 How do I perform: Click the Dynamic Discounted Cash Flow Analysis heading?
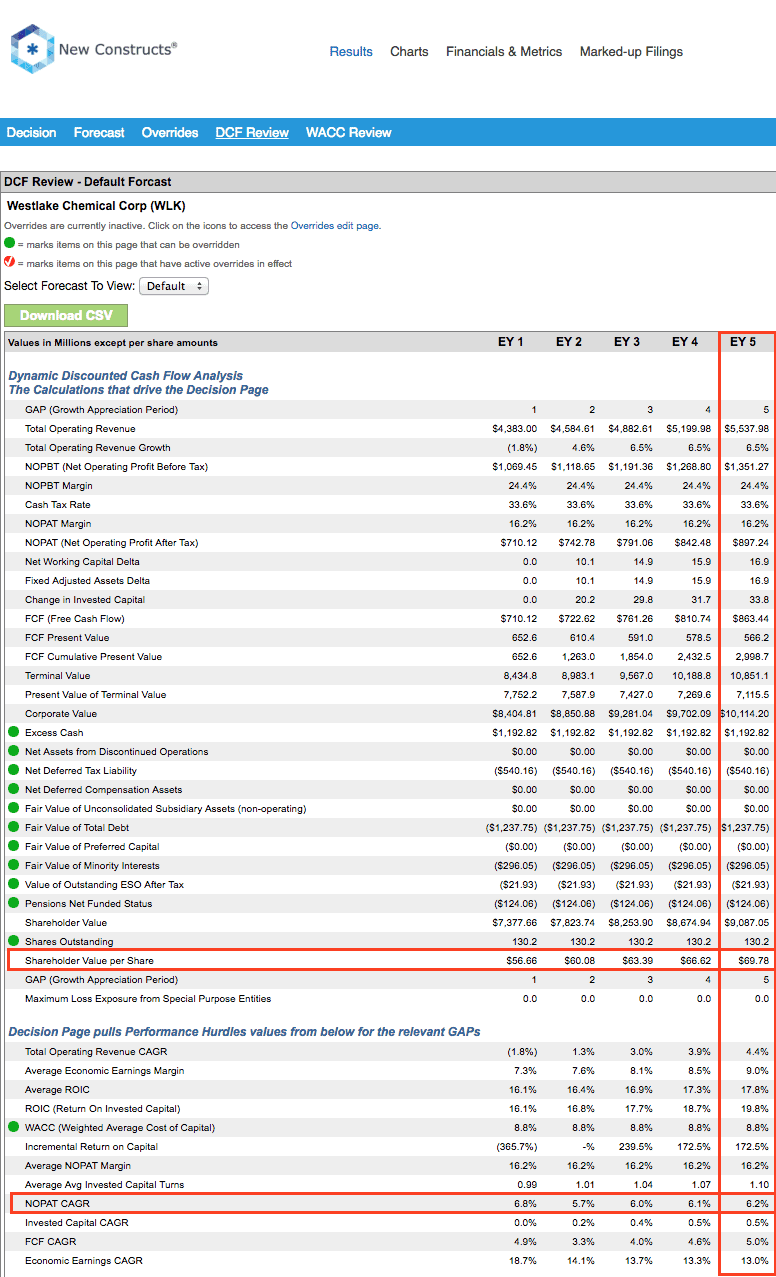click(126, 376)
